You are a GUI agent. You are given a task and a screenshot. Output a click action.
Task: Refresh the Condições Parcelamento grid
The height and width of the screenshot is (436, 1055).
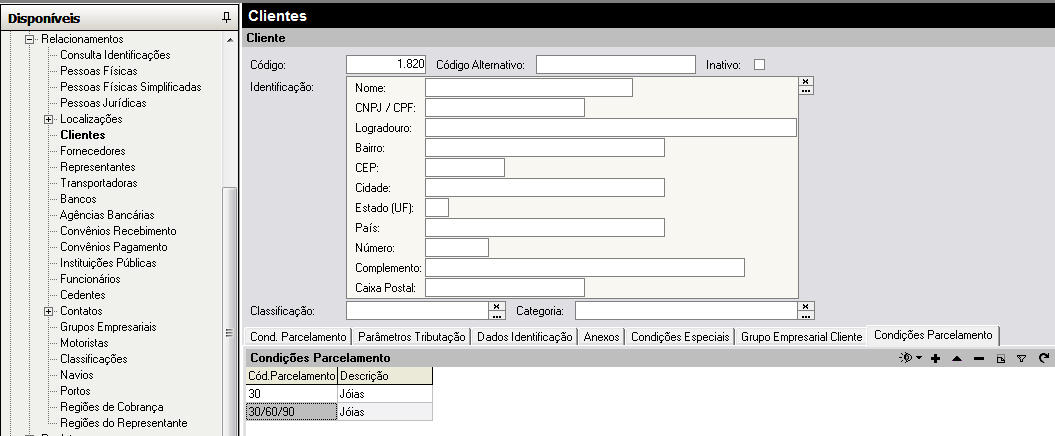pos(1044,359)
